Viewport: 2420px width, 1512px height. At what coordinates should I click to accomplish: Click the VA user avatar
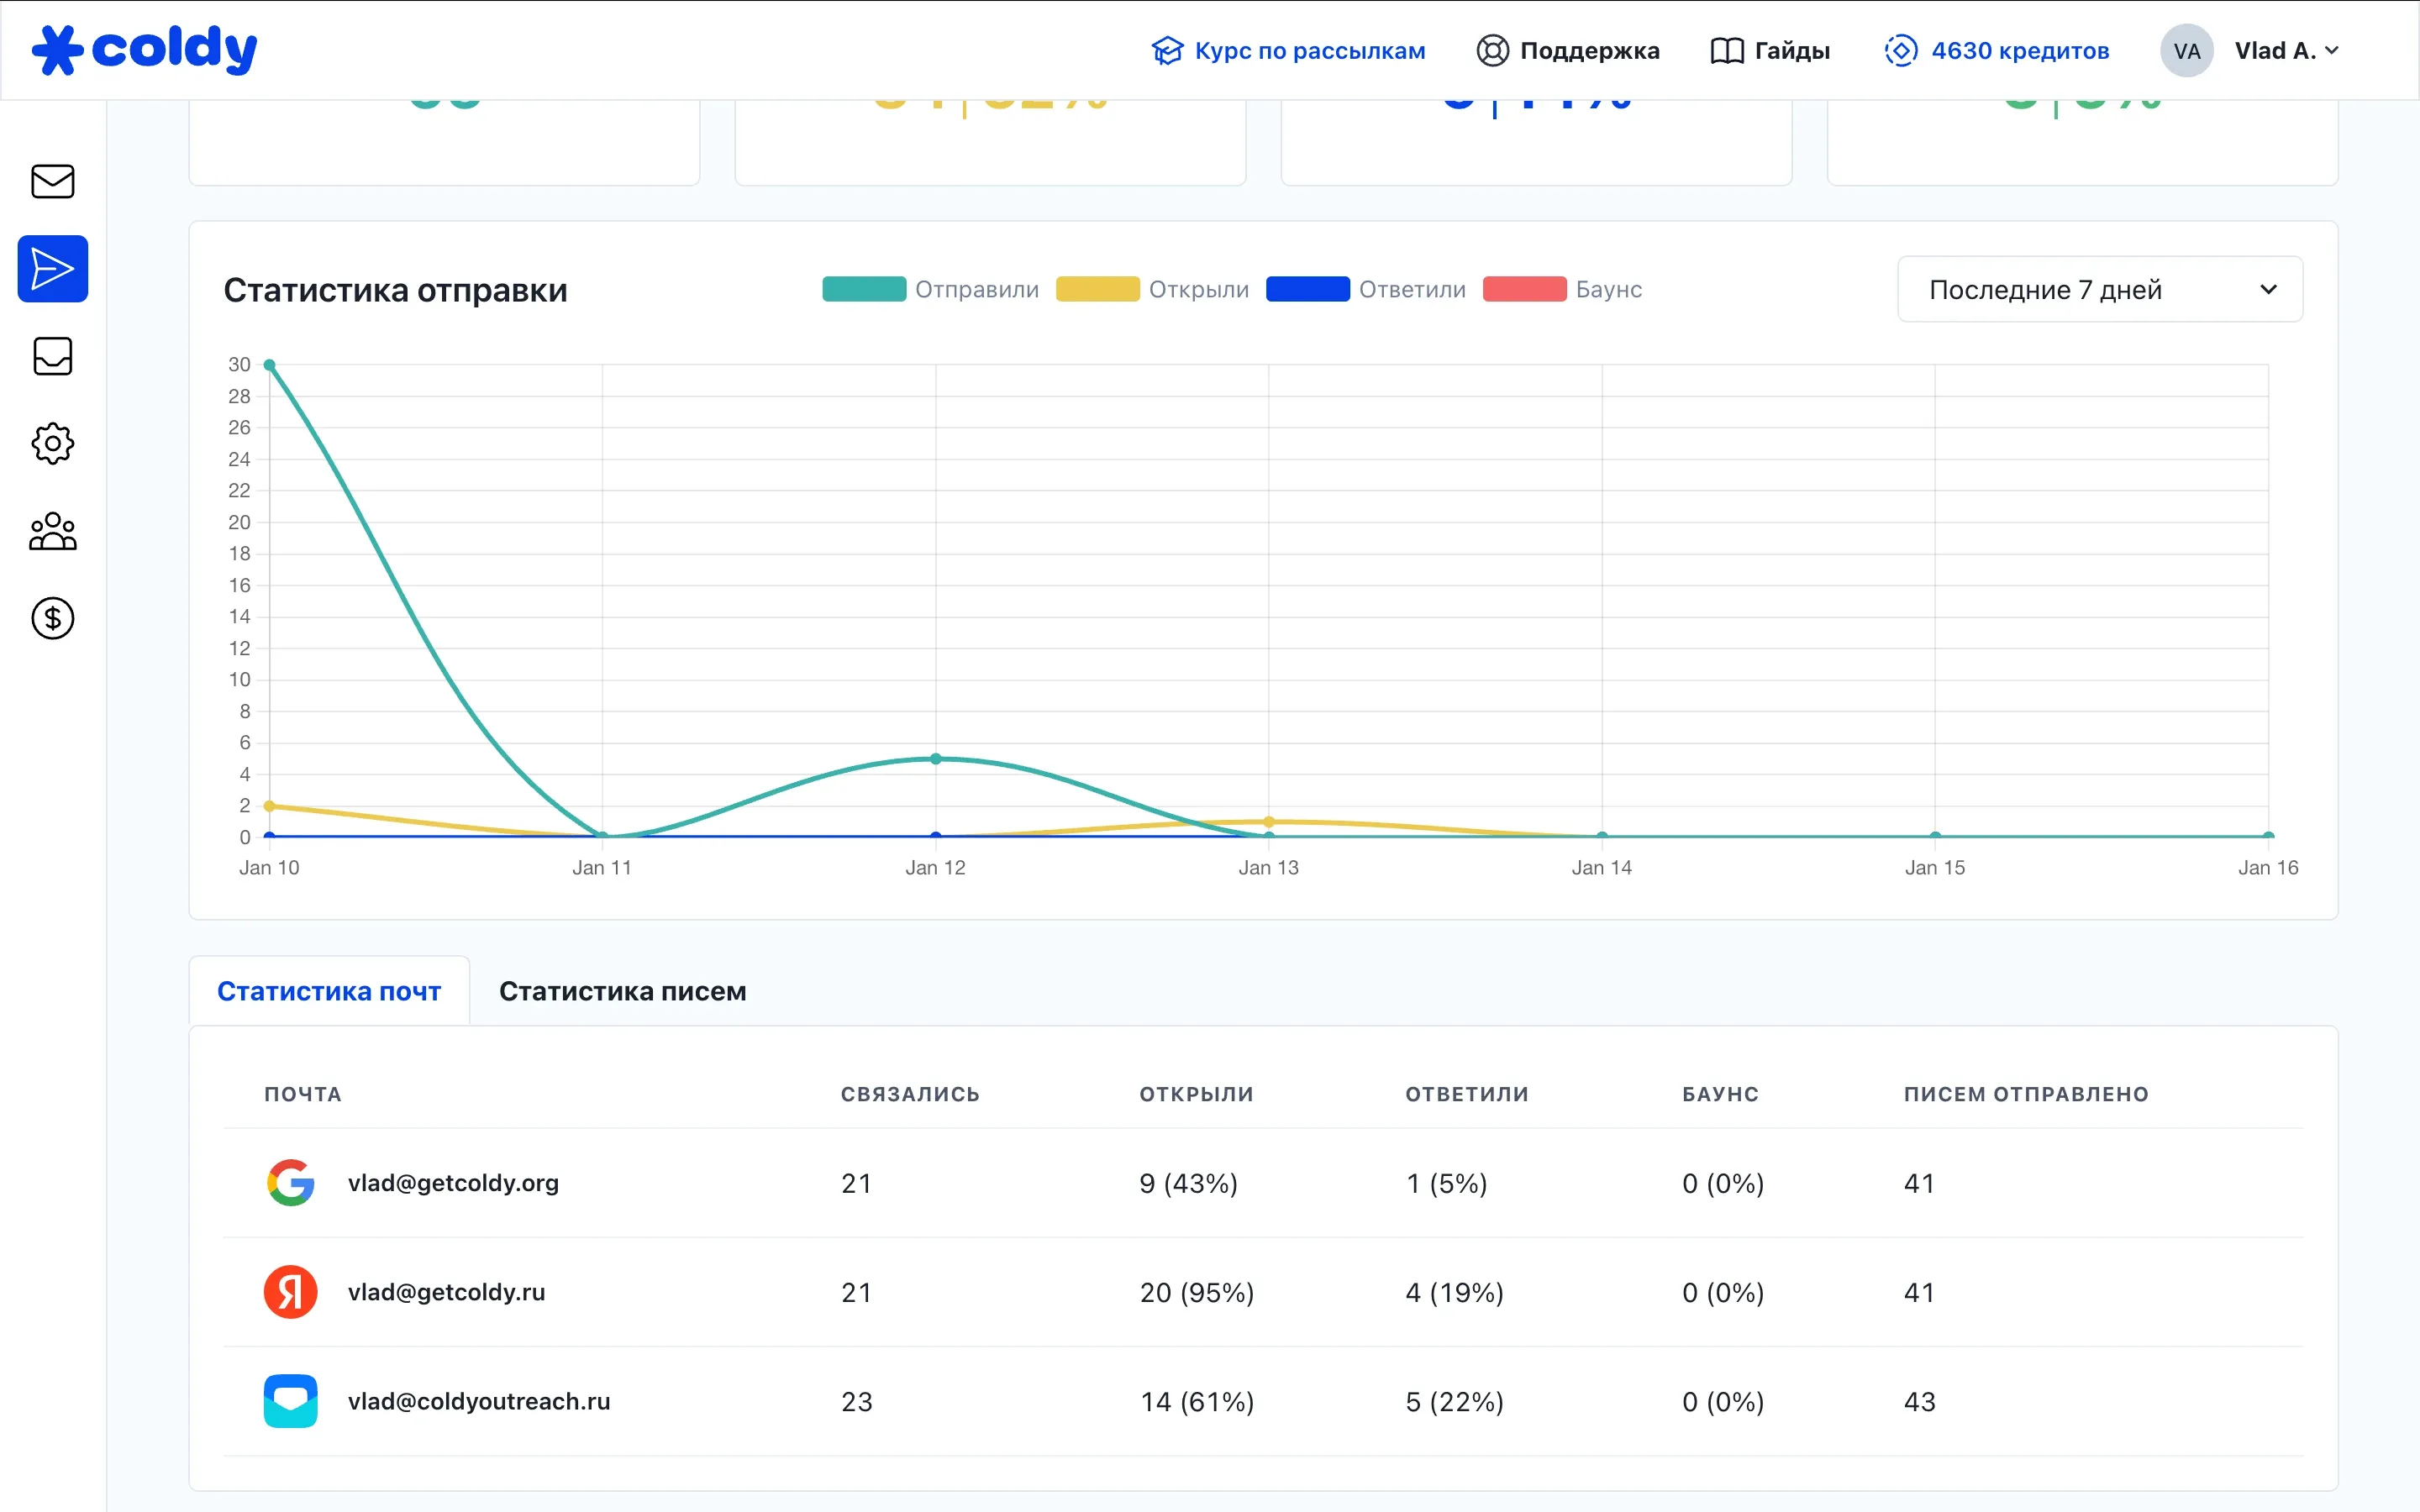coord(2186,51)
